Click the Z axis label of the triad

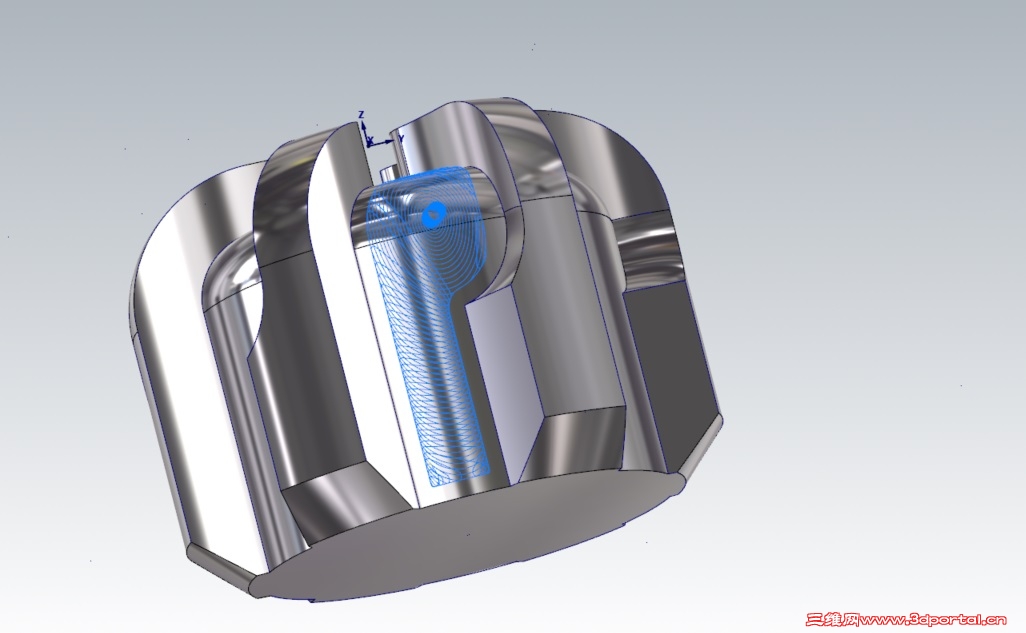pyautogui.click(x=361, y=115)
